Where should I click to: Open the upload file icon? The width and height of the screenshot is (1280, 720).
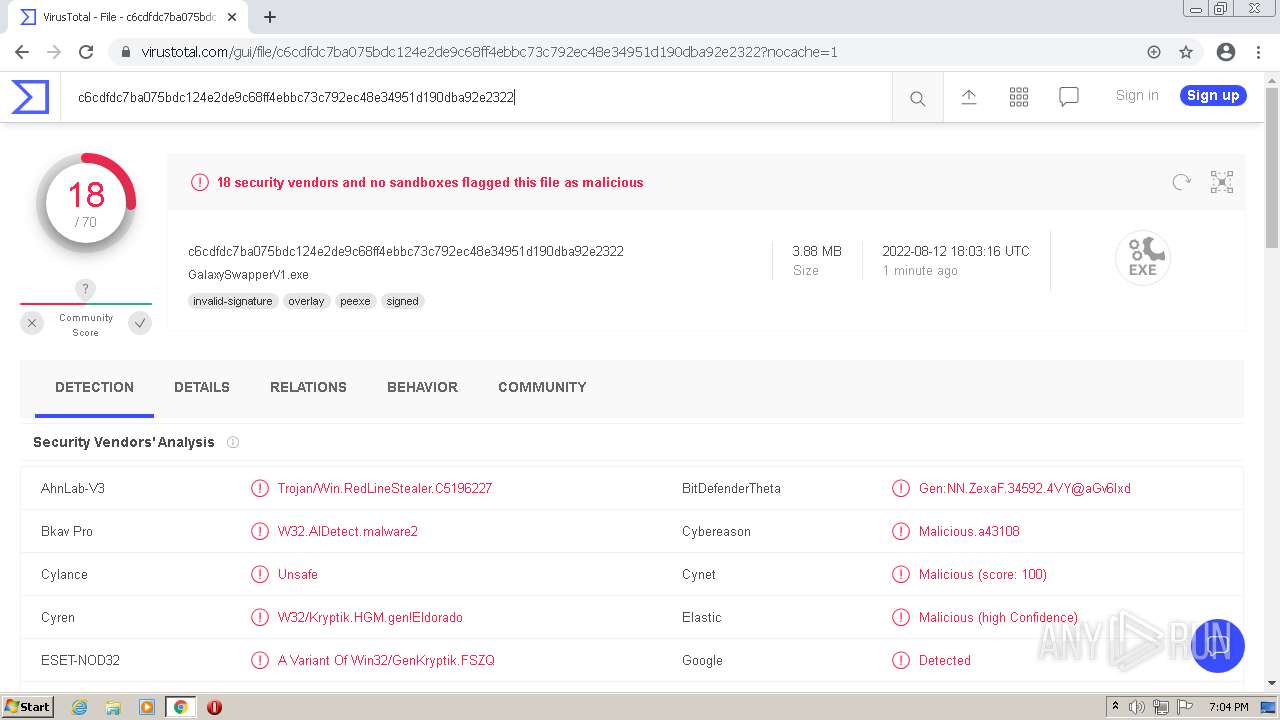point(969,97)
